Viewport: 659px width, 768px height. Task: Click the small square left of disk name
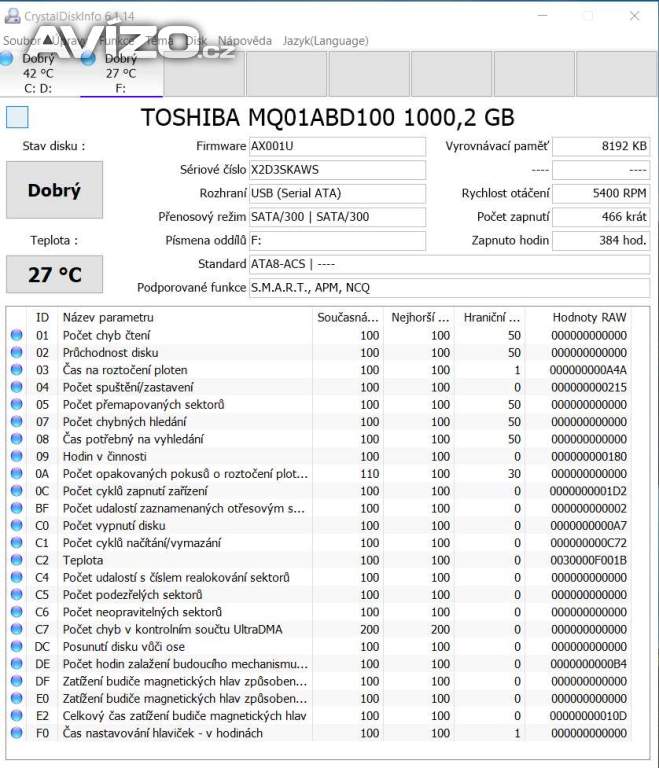pos(17,117)
